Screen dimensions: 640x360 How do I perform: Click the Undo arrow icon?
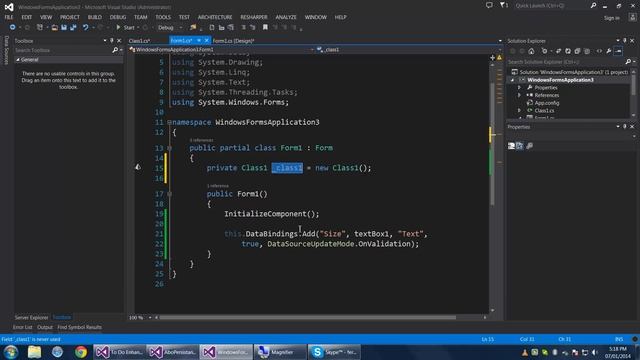[x=86, y=27]
